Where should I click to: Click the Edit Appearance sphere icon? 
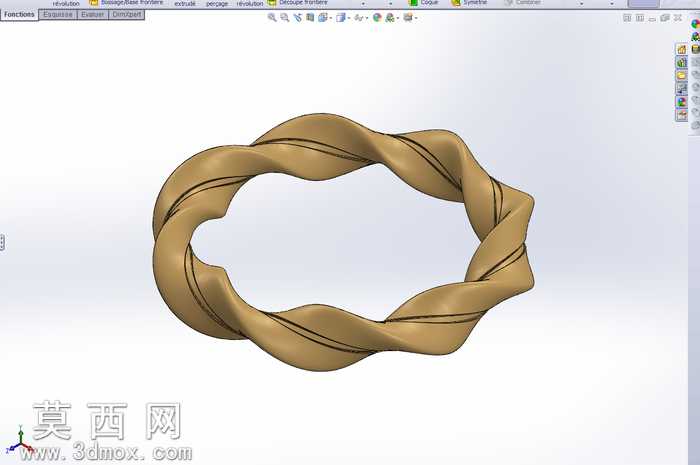coord(377,18)
